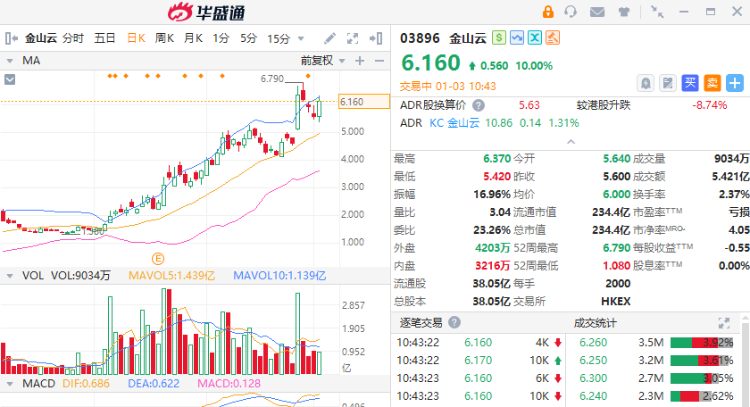Collapse the left panel arrow icon
This screenshot has width=750, height=407.
tap(11, 38)
